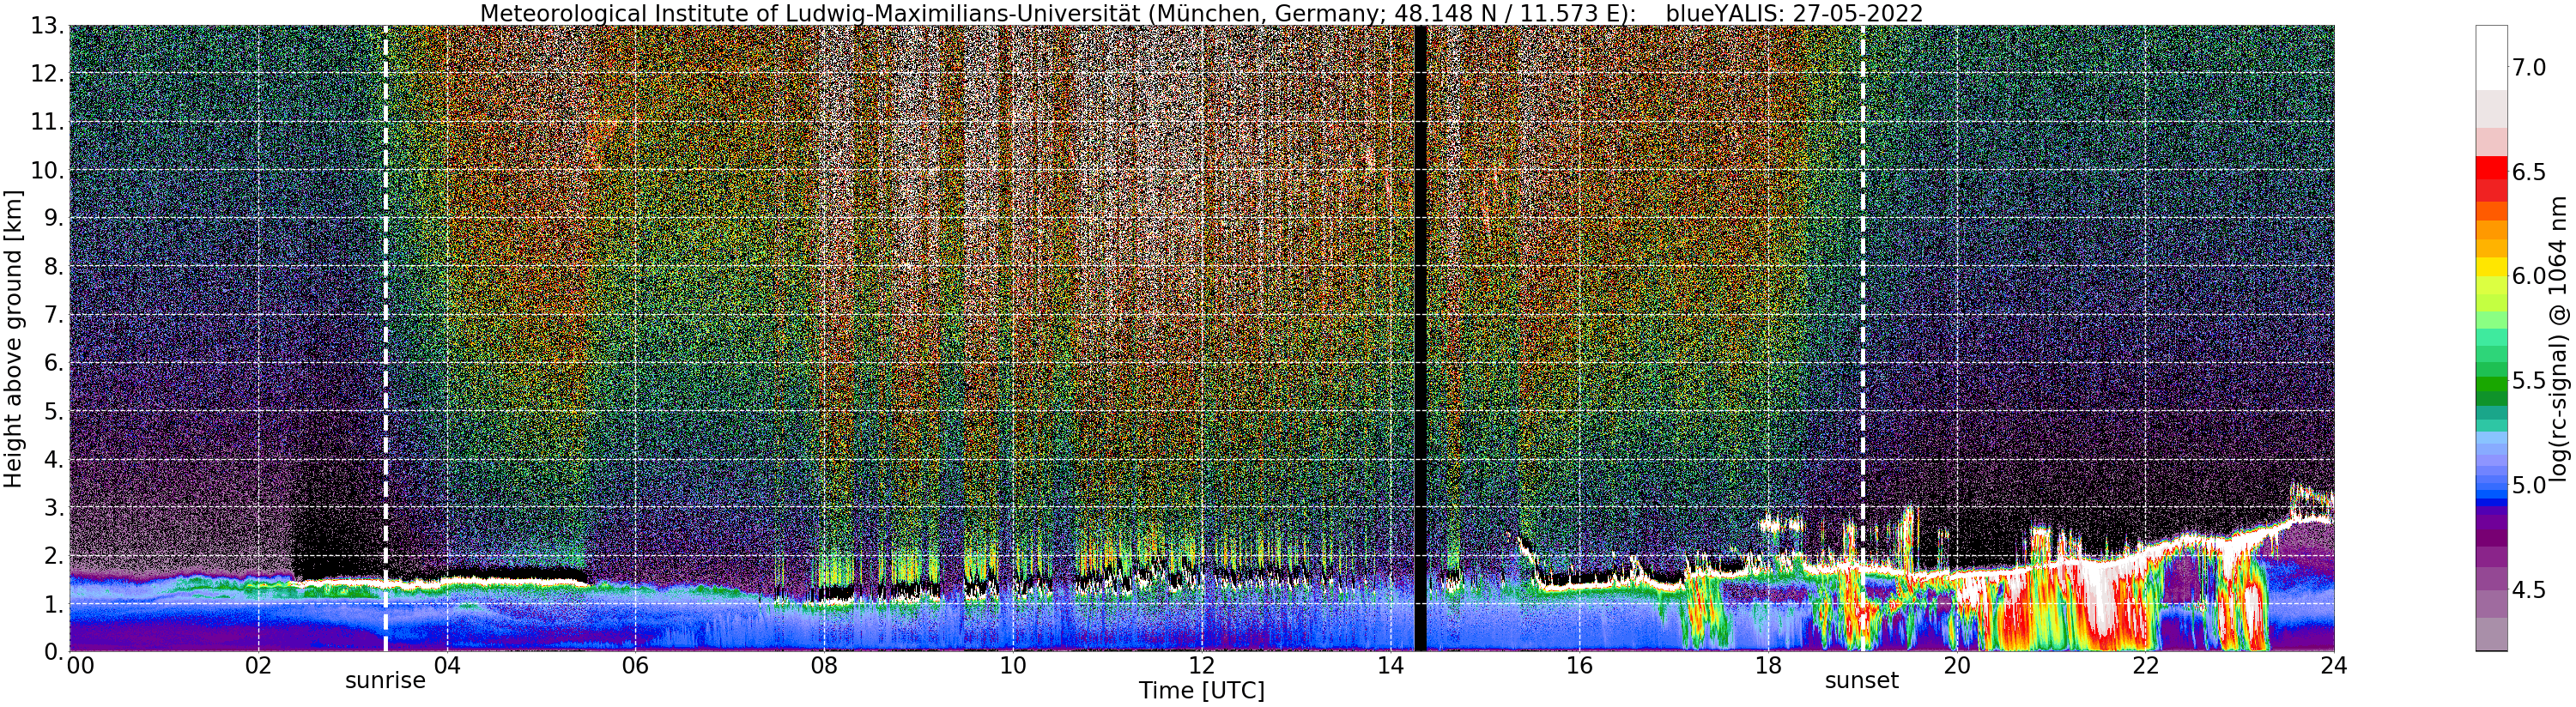Click the 'Time [UTC]' x-axis label
The height and width of the screenshot is (707, 2576).
coord(1201,691)
